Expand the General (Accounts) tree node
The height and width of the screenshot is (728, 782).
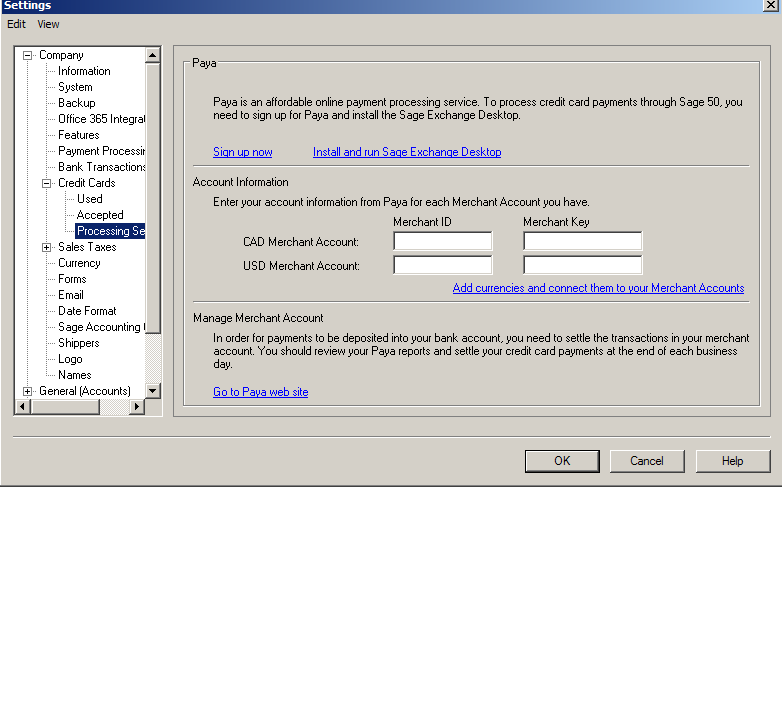[28, 391]
